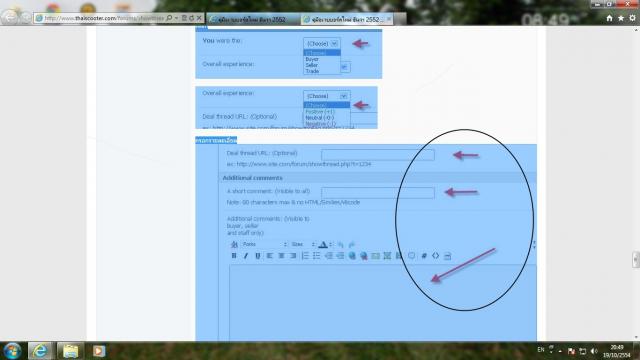Align text left in the editor
Screen dimensions: 640x360
[x=269, y=256]
